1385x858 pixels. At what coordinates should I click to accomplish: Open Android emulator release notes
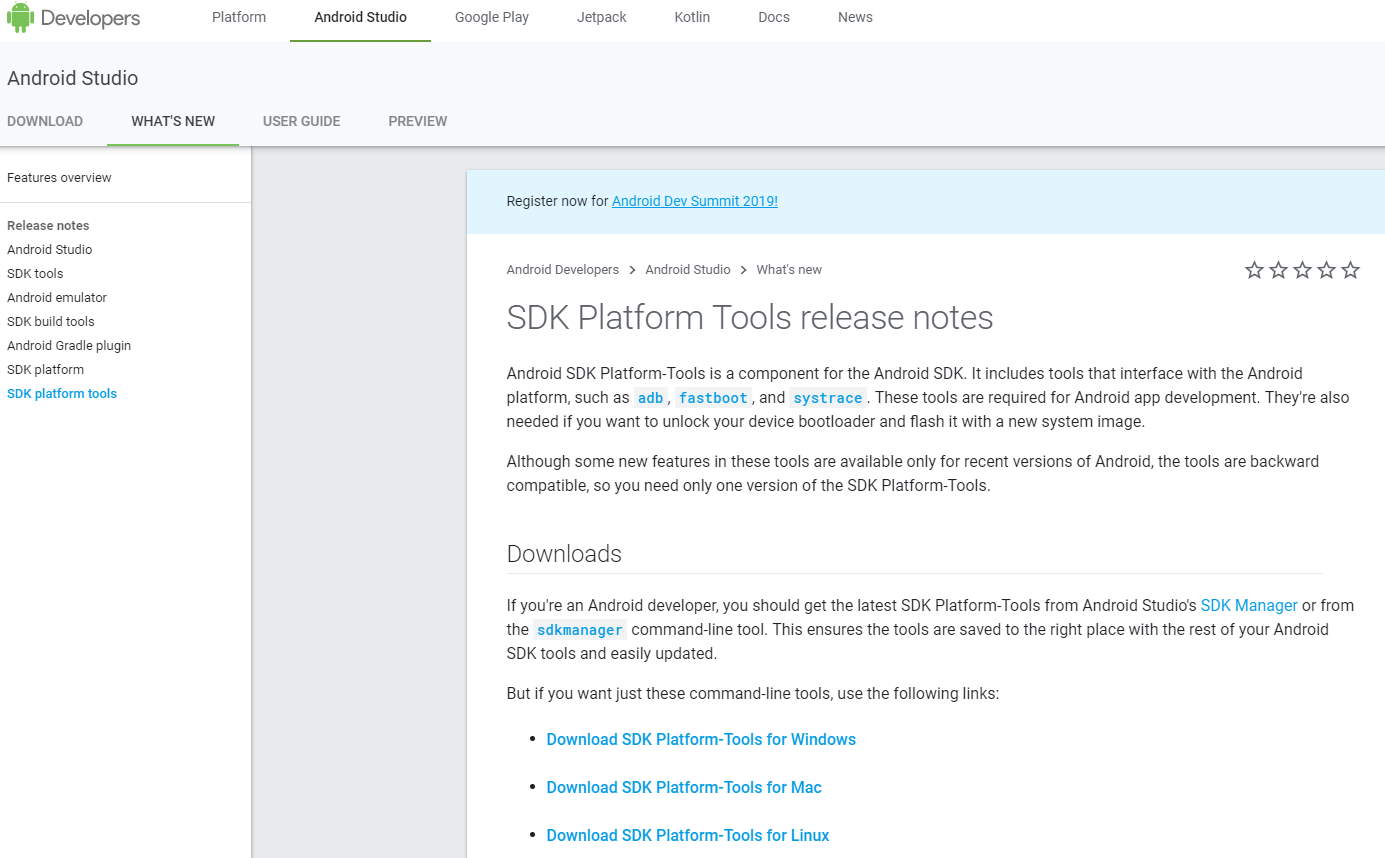[57, 297]
